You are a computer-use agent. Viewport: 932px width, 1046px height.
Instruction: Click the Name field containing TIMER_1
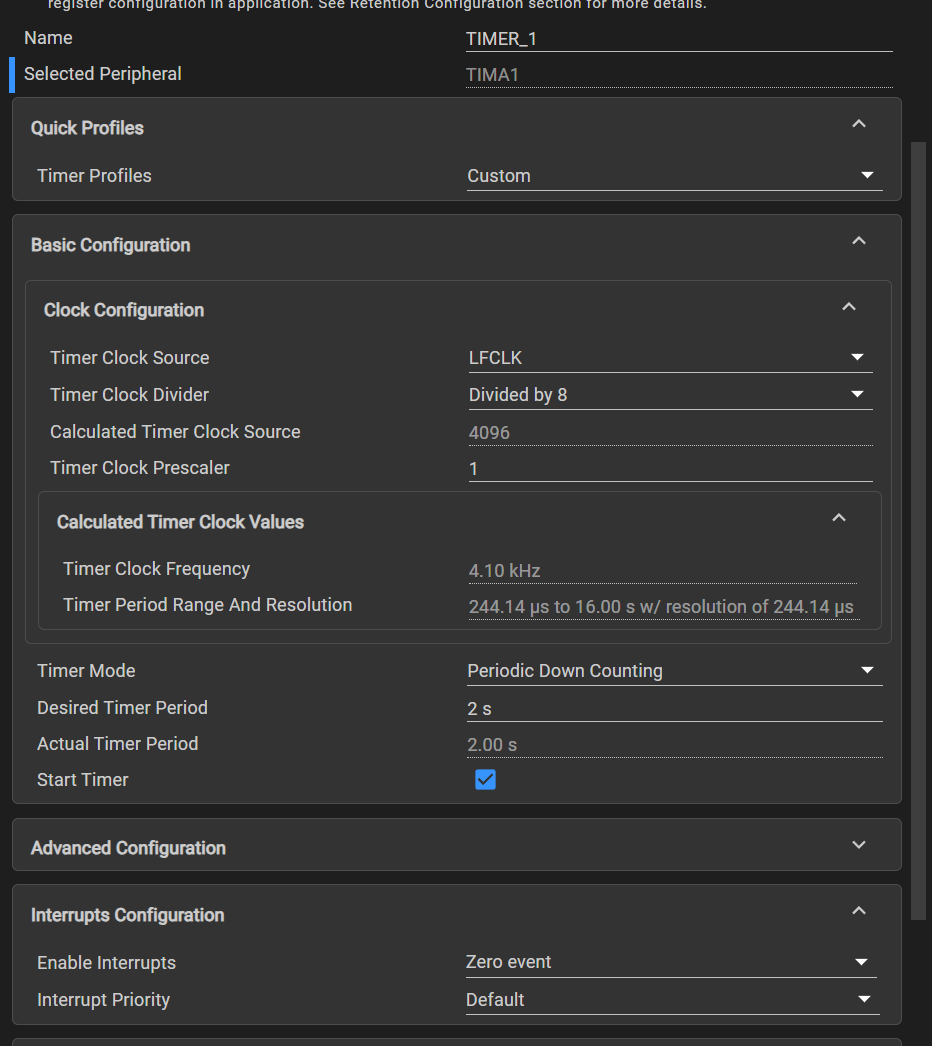[678, 39]
